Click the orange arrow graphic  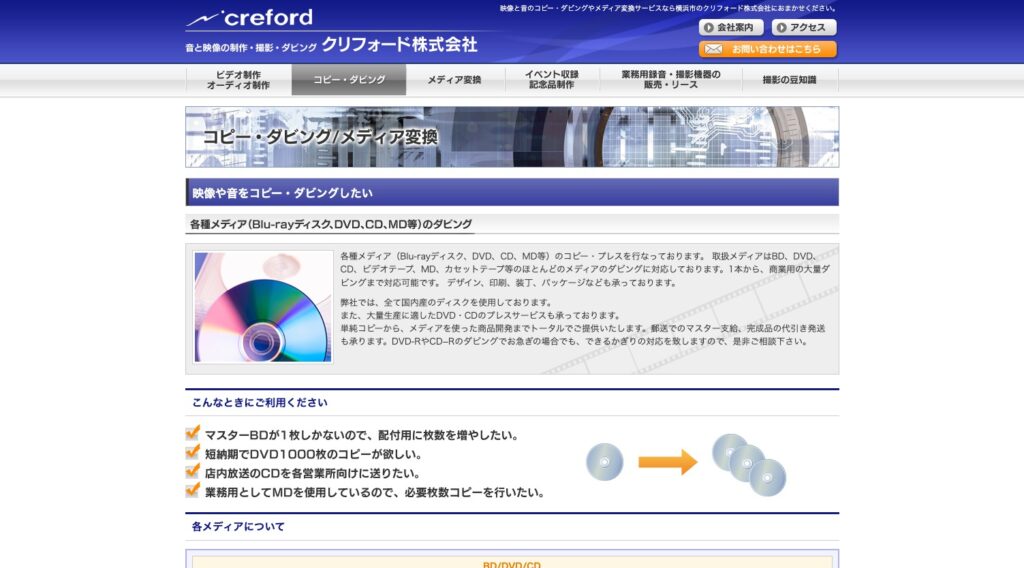(x=667, y=462)
